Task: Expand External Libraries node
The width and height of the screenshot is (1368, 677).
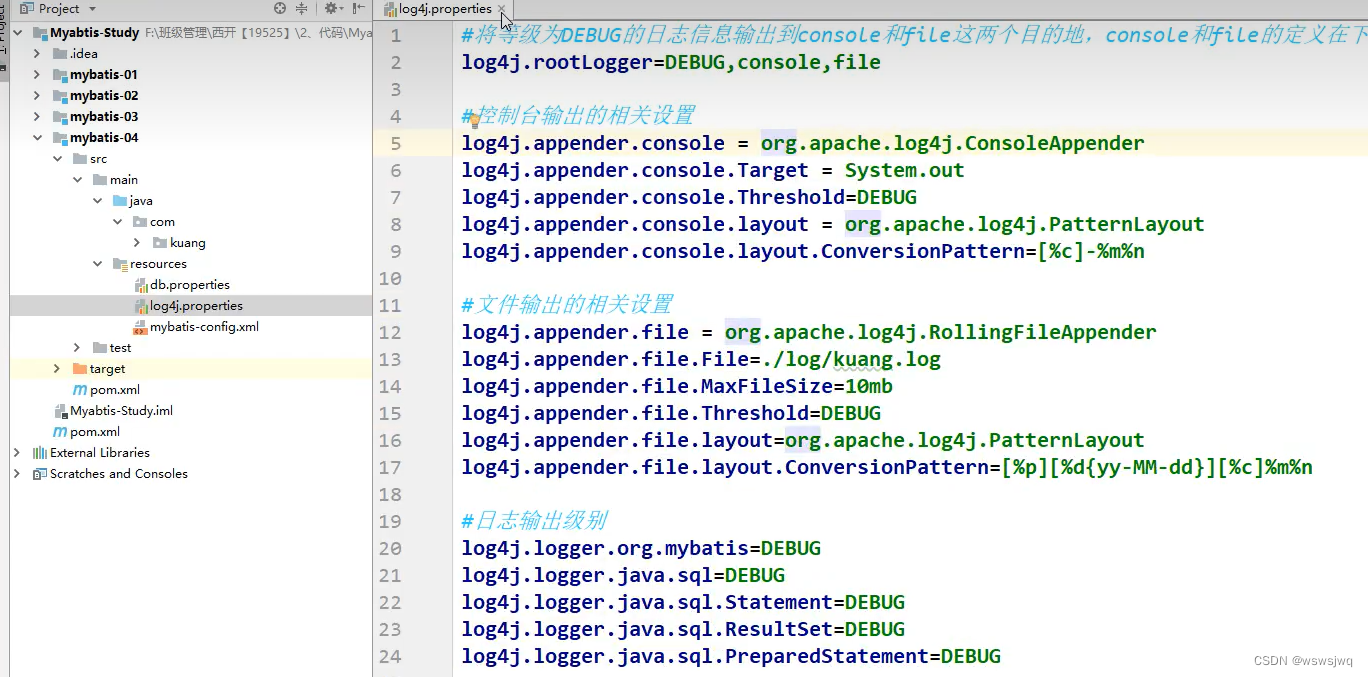Action: 17,452
